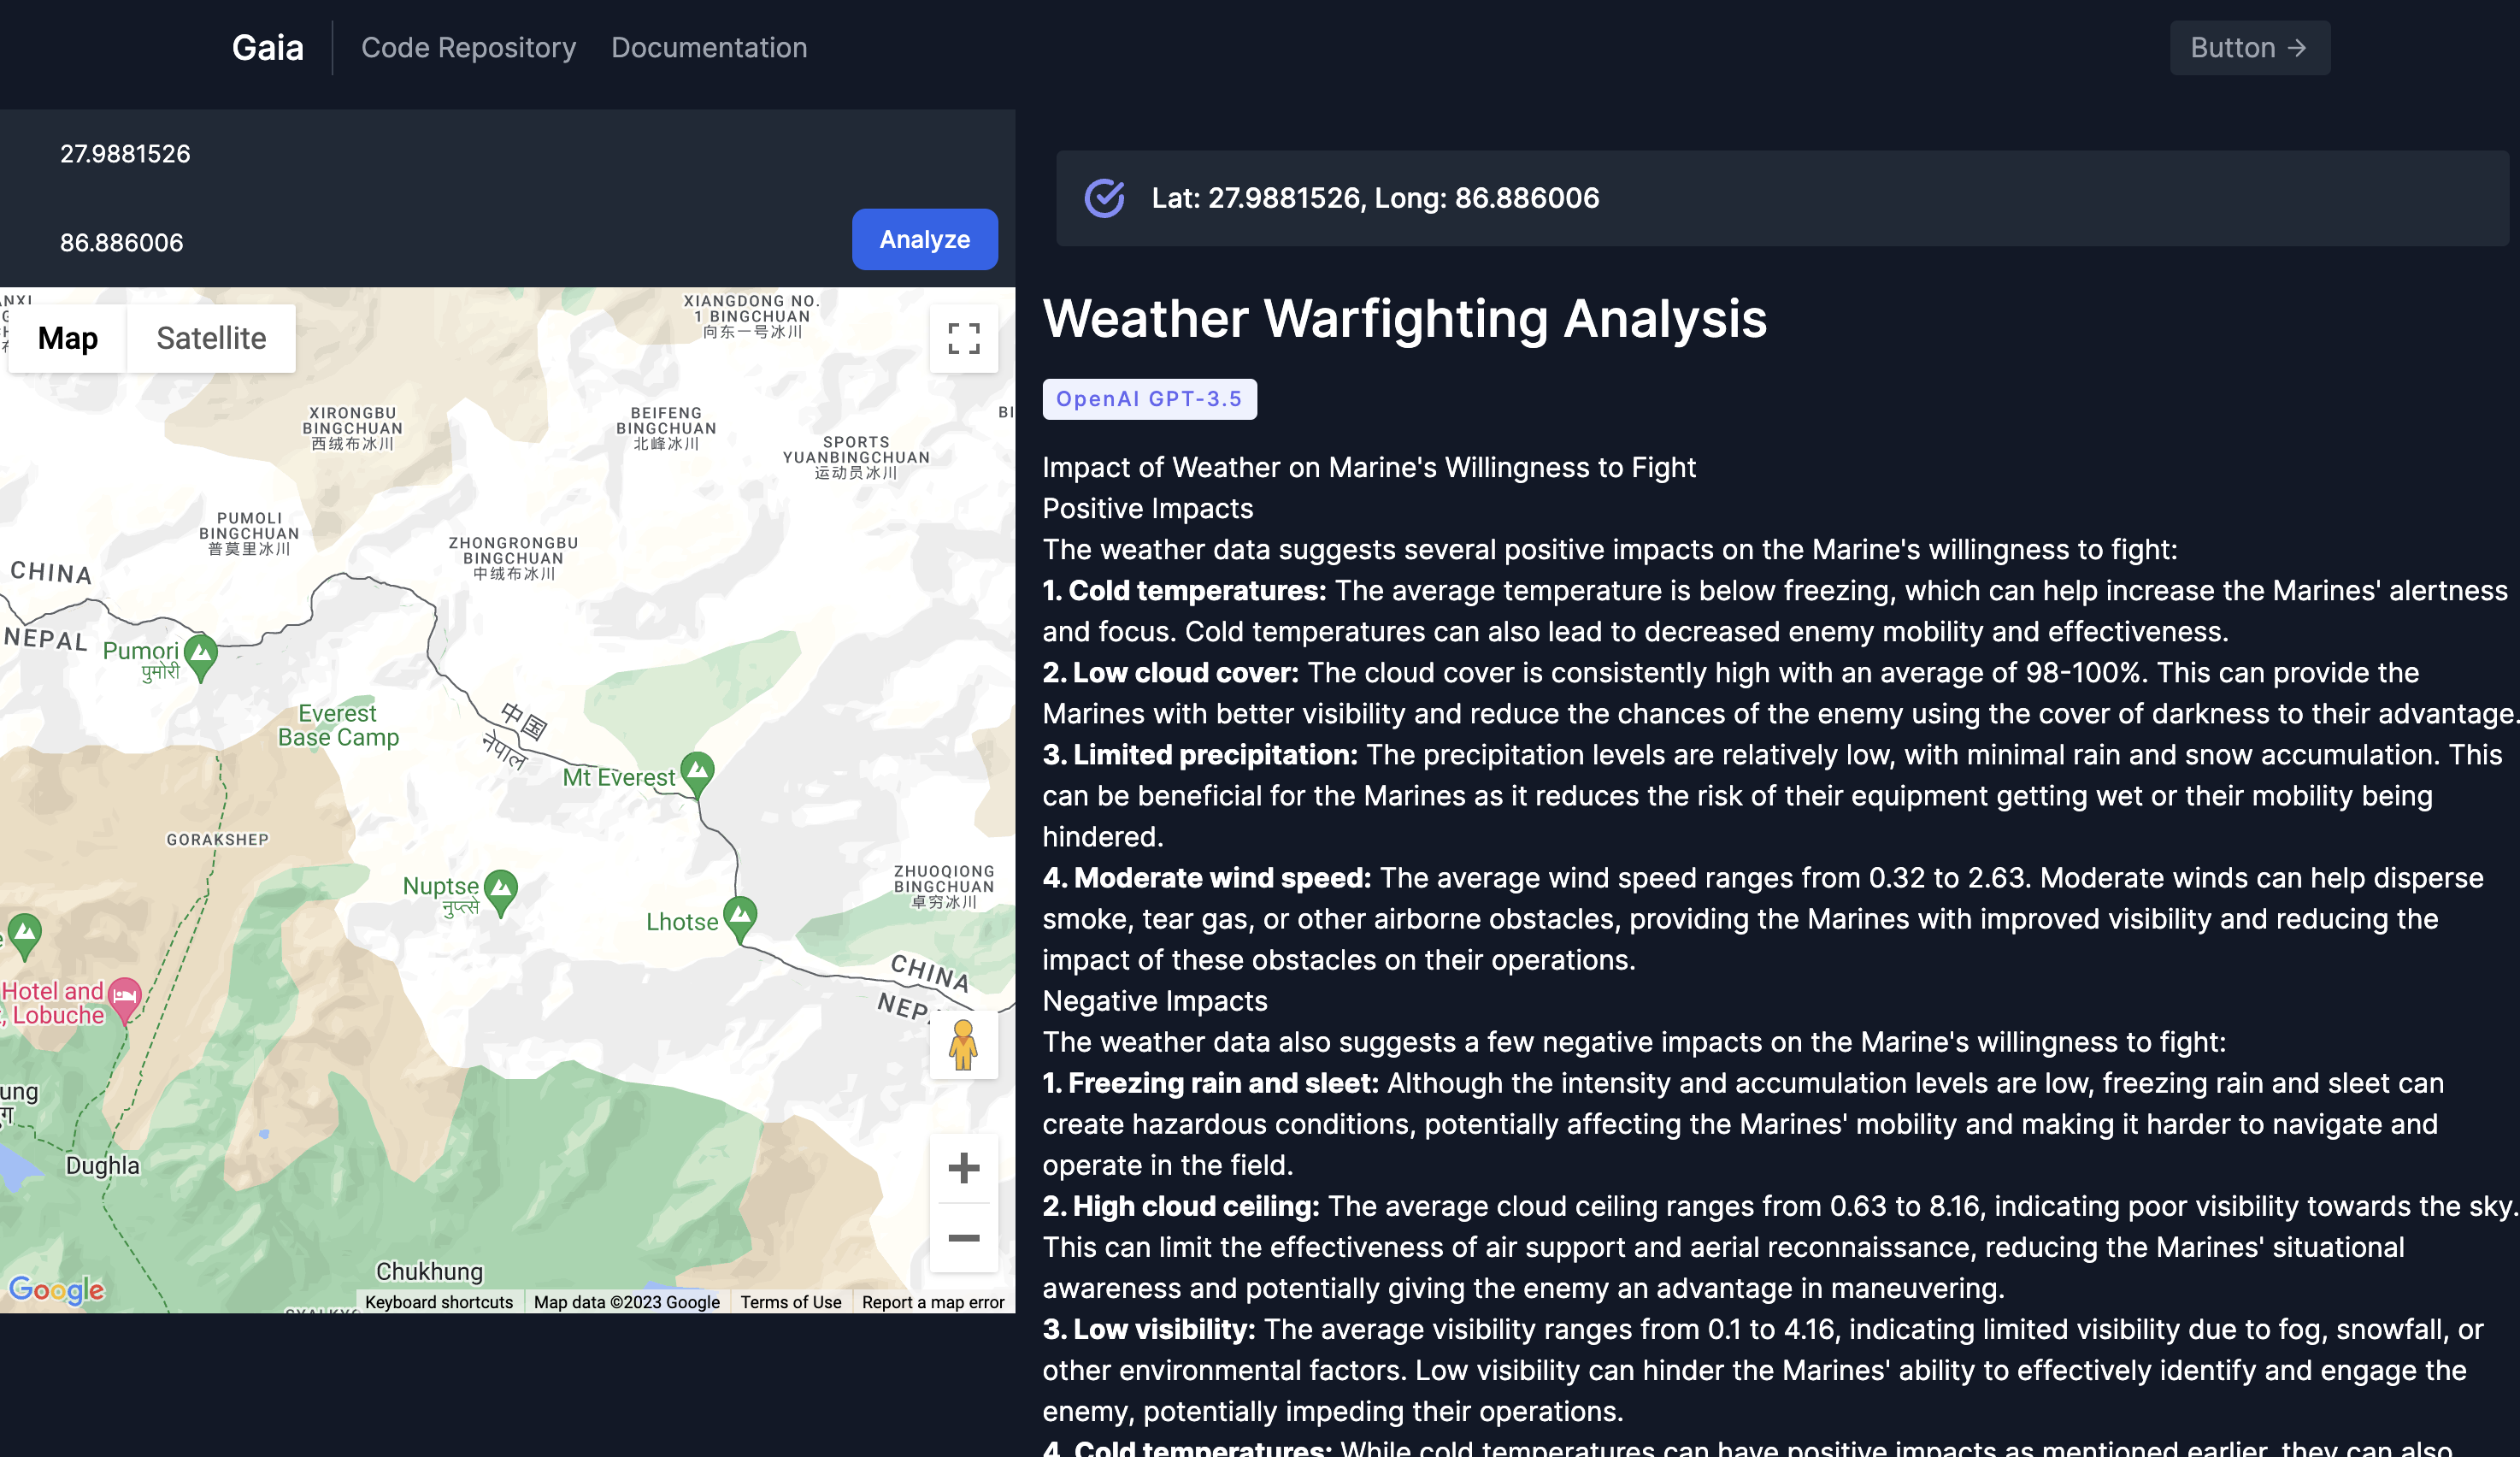Click the Nuptse peak marker
This screenshot has height=1457, width=2520.
pyautogui.click(x=500, y=888)
